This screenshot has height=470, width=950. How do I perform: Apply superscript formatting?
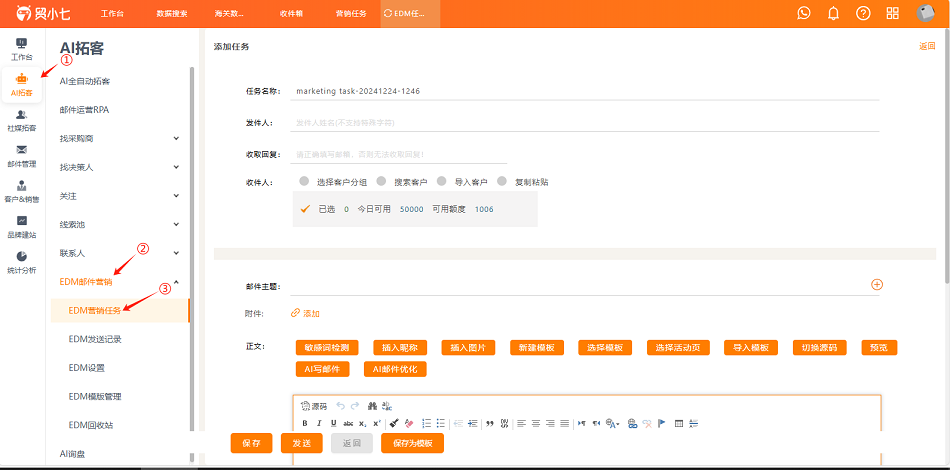[377, 423]
